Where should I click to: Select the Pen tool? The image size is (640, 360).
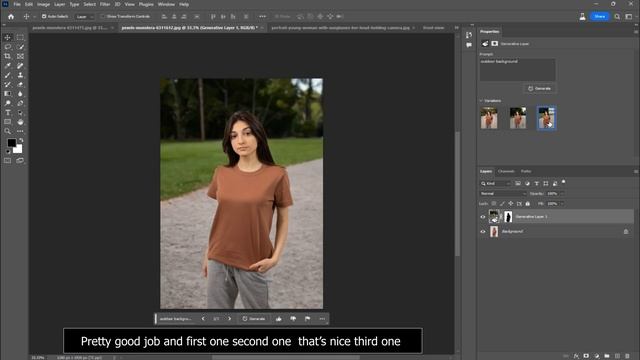click(x=20, y=103)
